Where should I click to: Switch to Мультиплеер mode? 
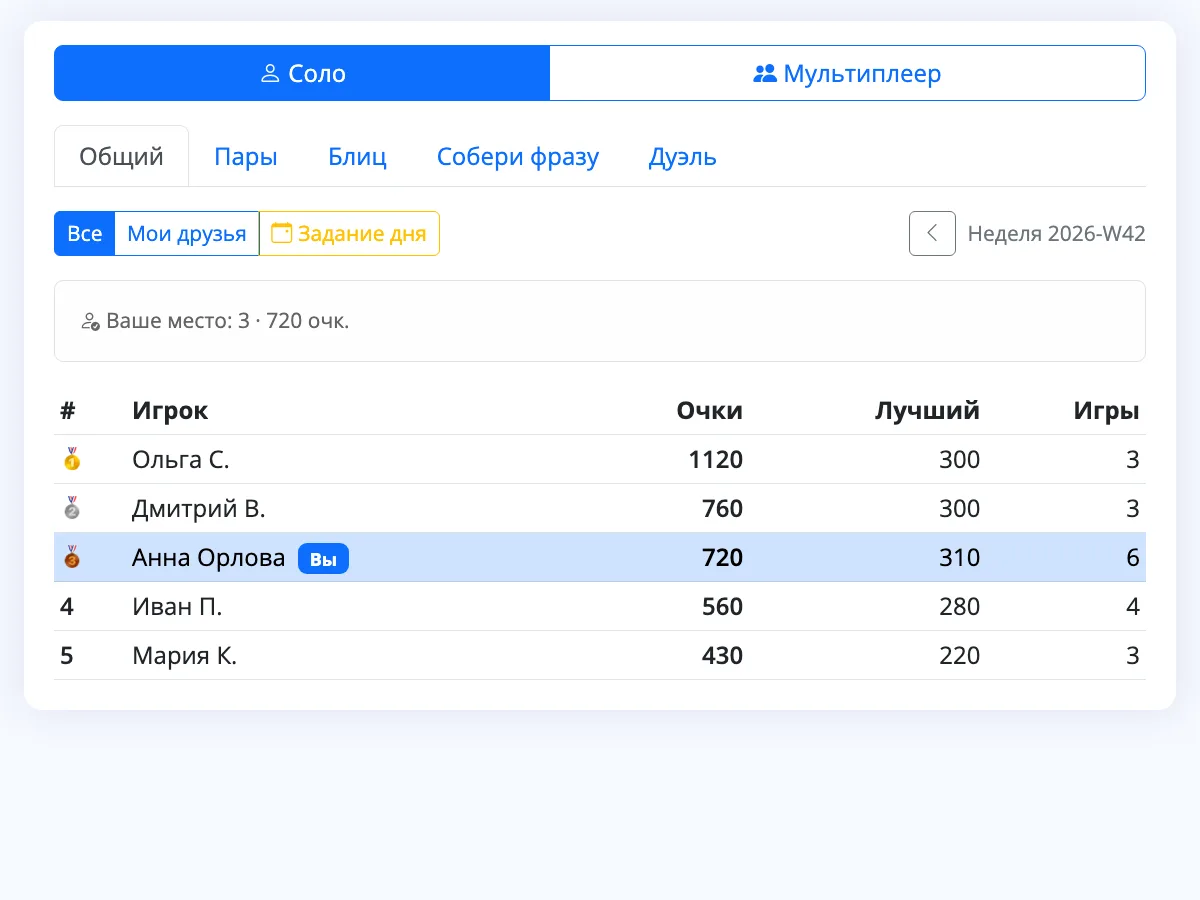pyautogui.click(x=847, y=73)
